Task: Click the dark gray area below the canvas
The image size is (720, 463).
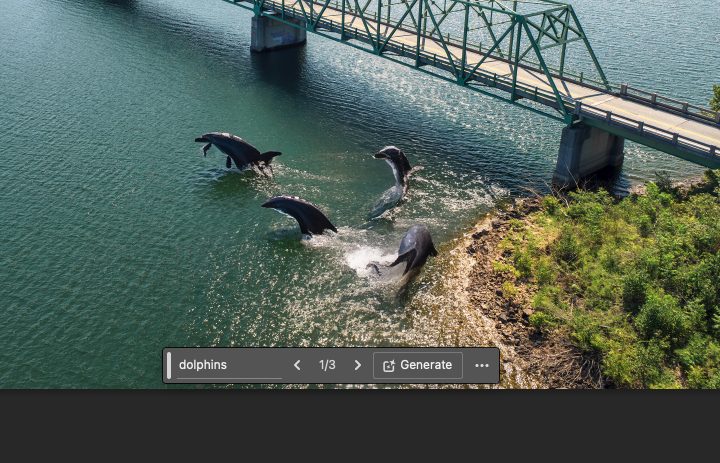Action: pyautogui.click(x=360, y=427)
